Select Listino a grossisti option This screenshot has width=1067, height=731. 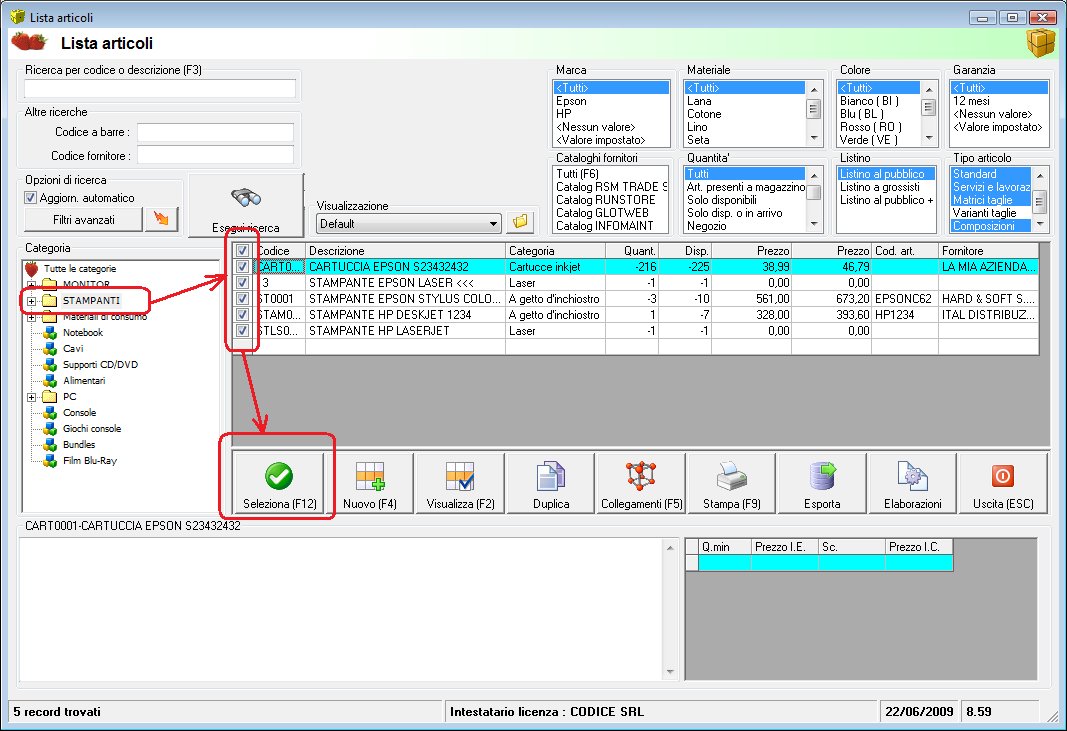[x=879, y=186]
